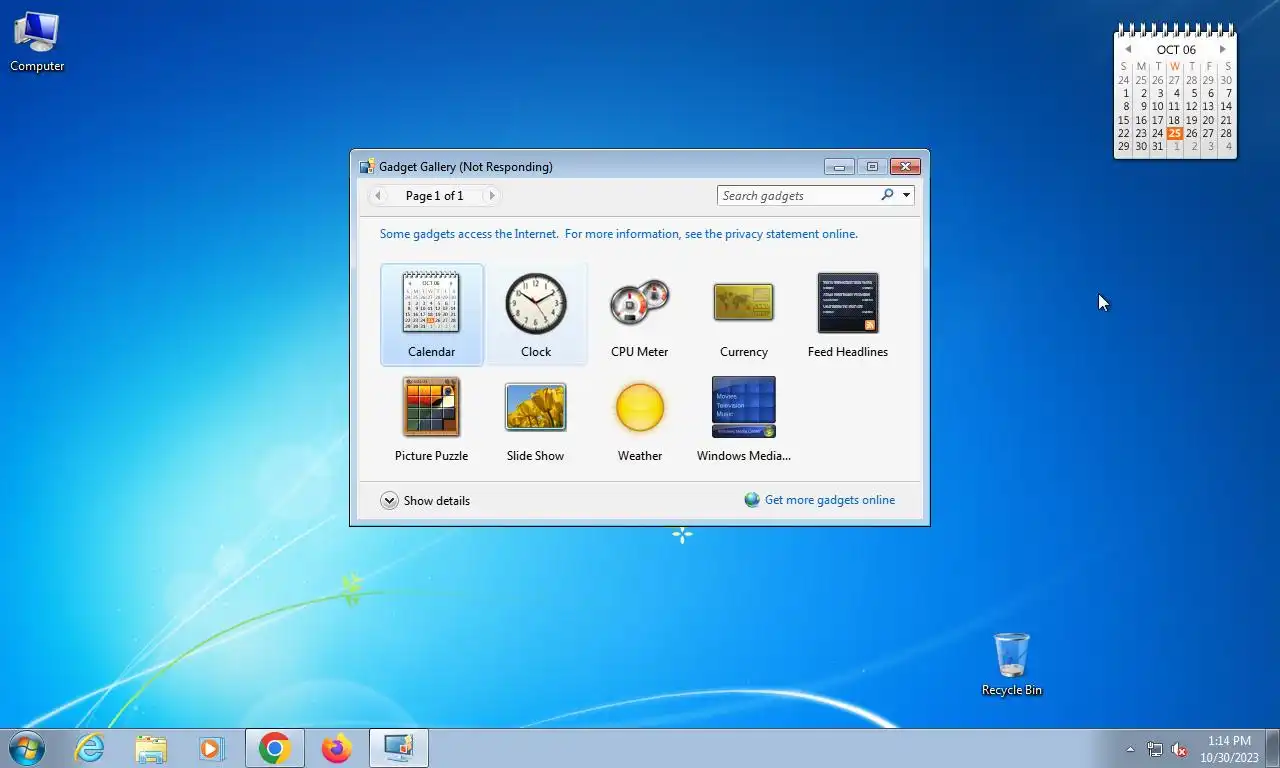Viewport: 1280px width, 768px height.
Task: Maximize the Gadget Gallery window
Action: pyautogui.click(x=872, y=166)
